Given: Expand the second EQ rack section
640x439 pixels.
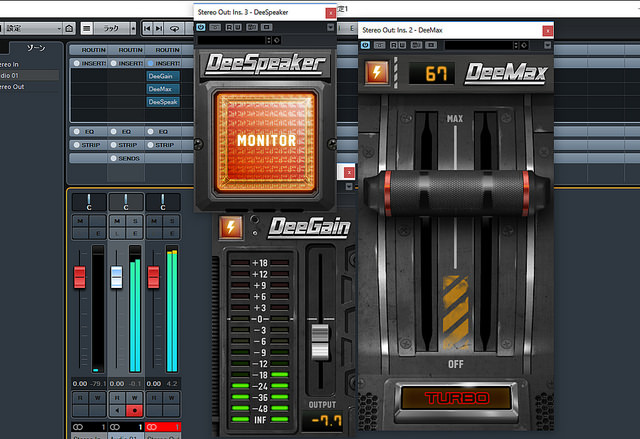Looking at the screenshot, I should coord(125,131).
